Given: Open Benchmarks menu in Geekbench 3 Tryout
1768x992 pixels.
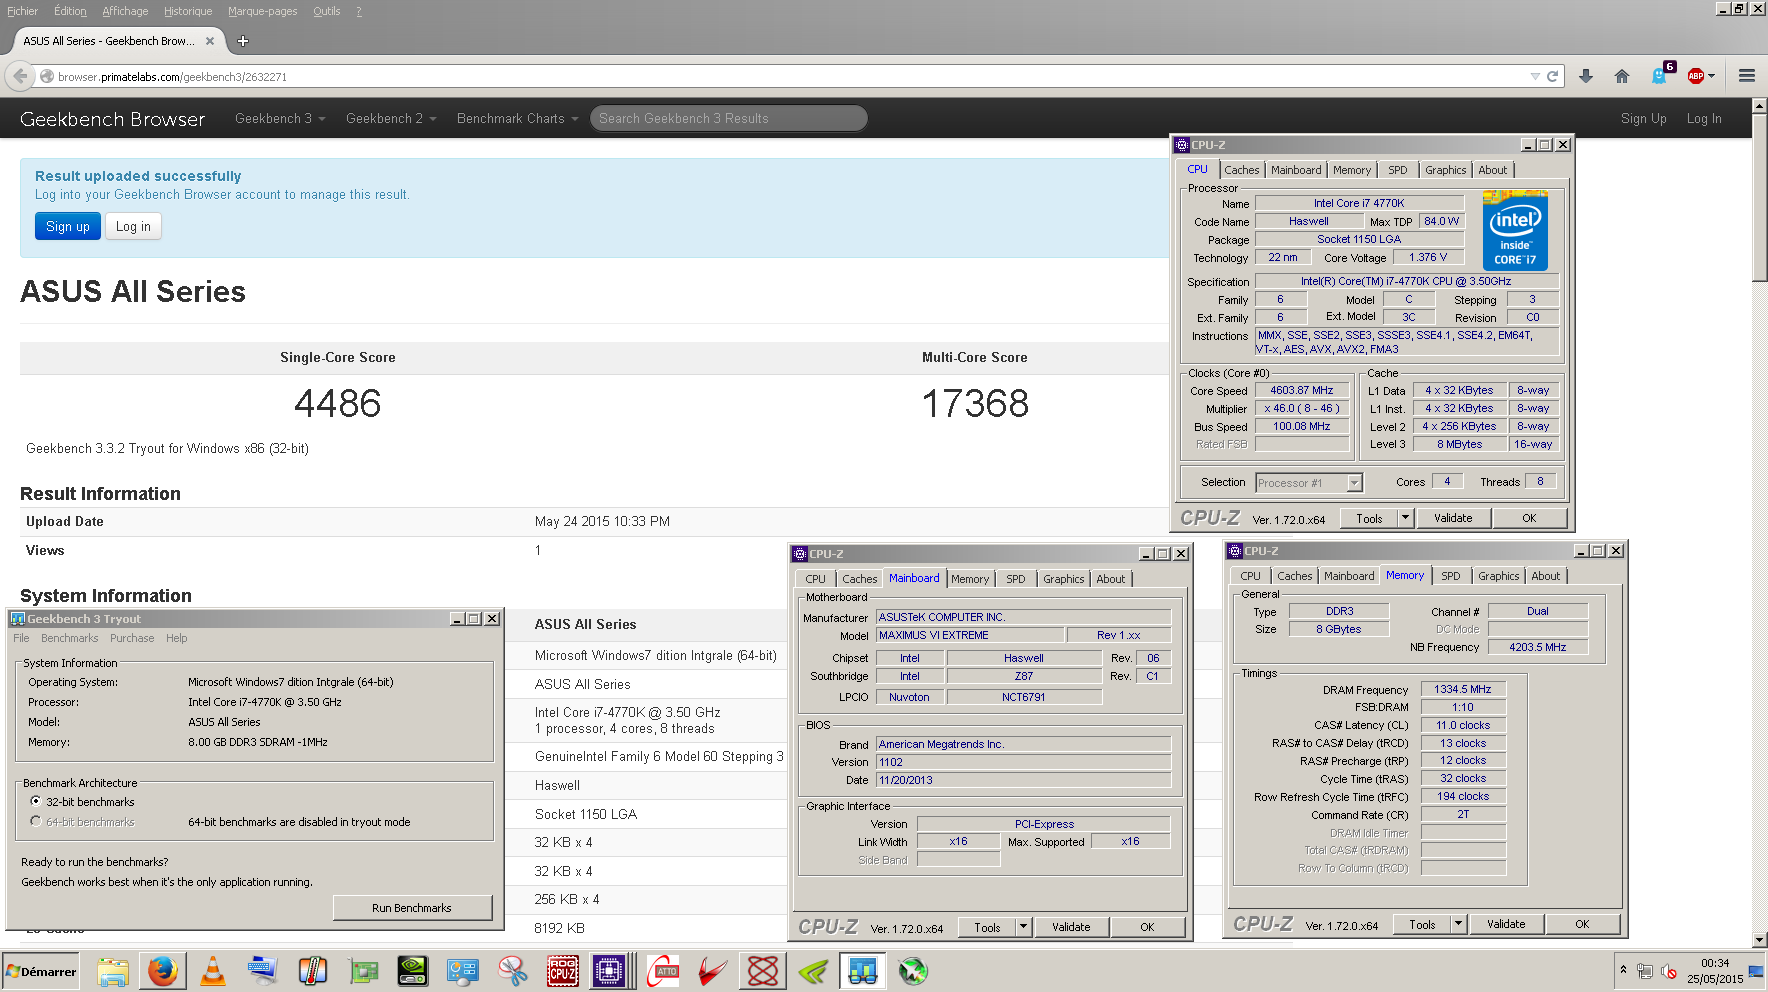Looking at the screenshot, I should [x=70, y=638].
